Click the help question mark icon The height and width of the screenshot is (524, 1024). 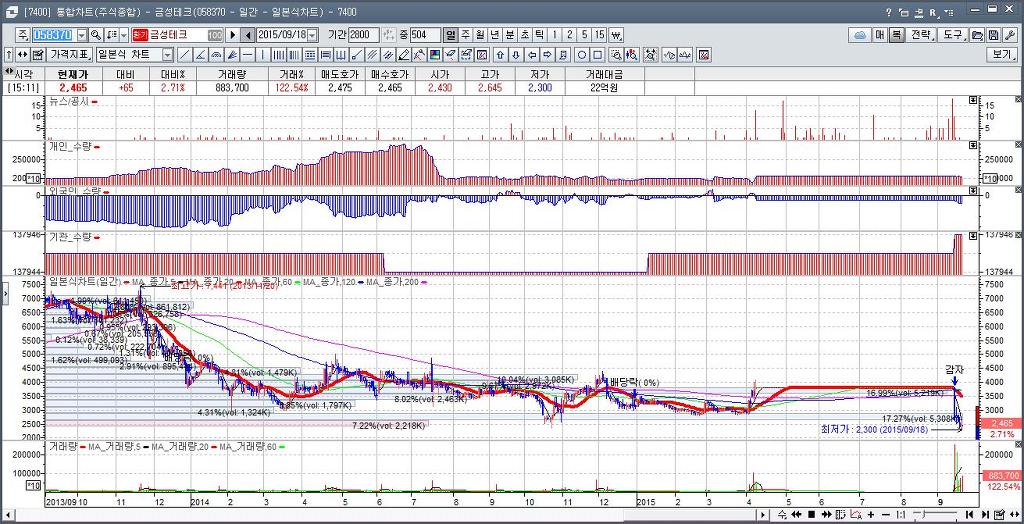coord(889,12)
